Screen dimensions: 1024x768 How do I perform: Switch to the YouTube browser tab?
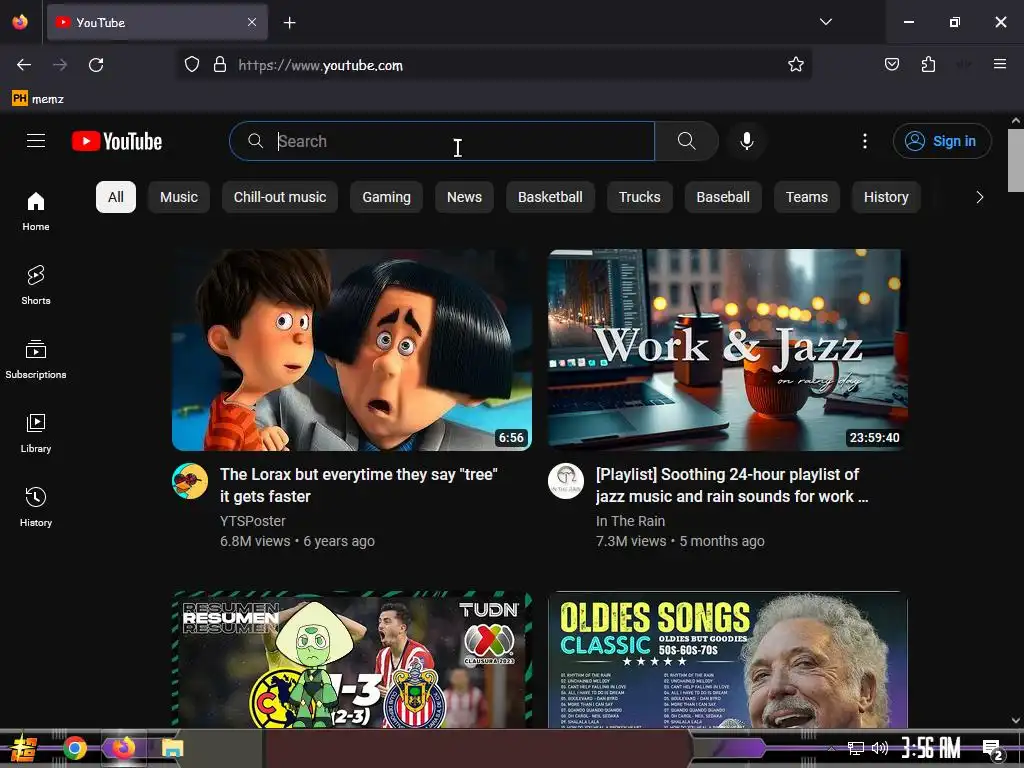click(157, 22)
